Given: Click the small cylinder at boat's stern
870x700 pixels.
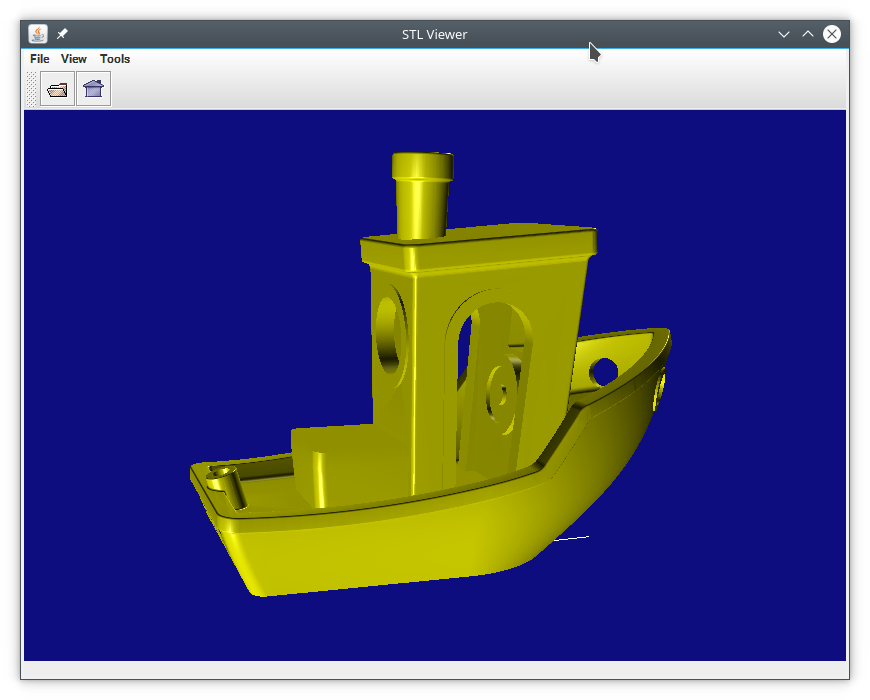Looking at the screenshot, I should (x=226, y=486).
